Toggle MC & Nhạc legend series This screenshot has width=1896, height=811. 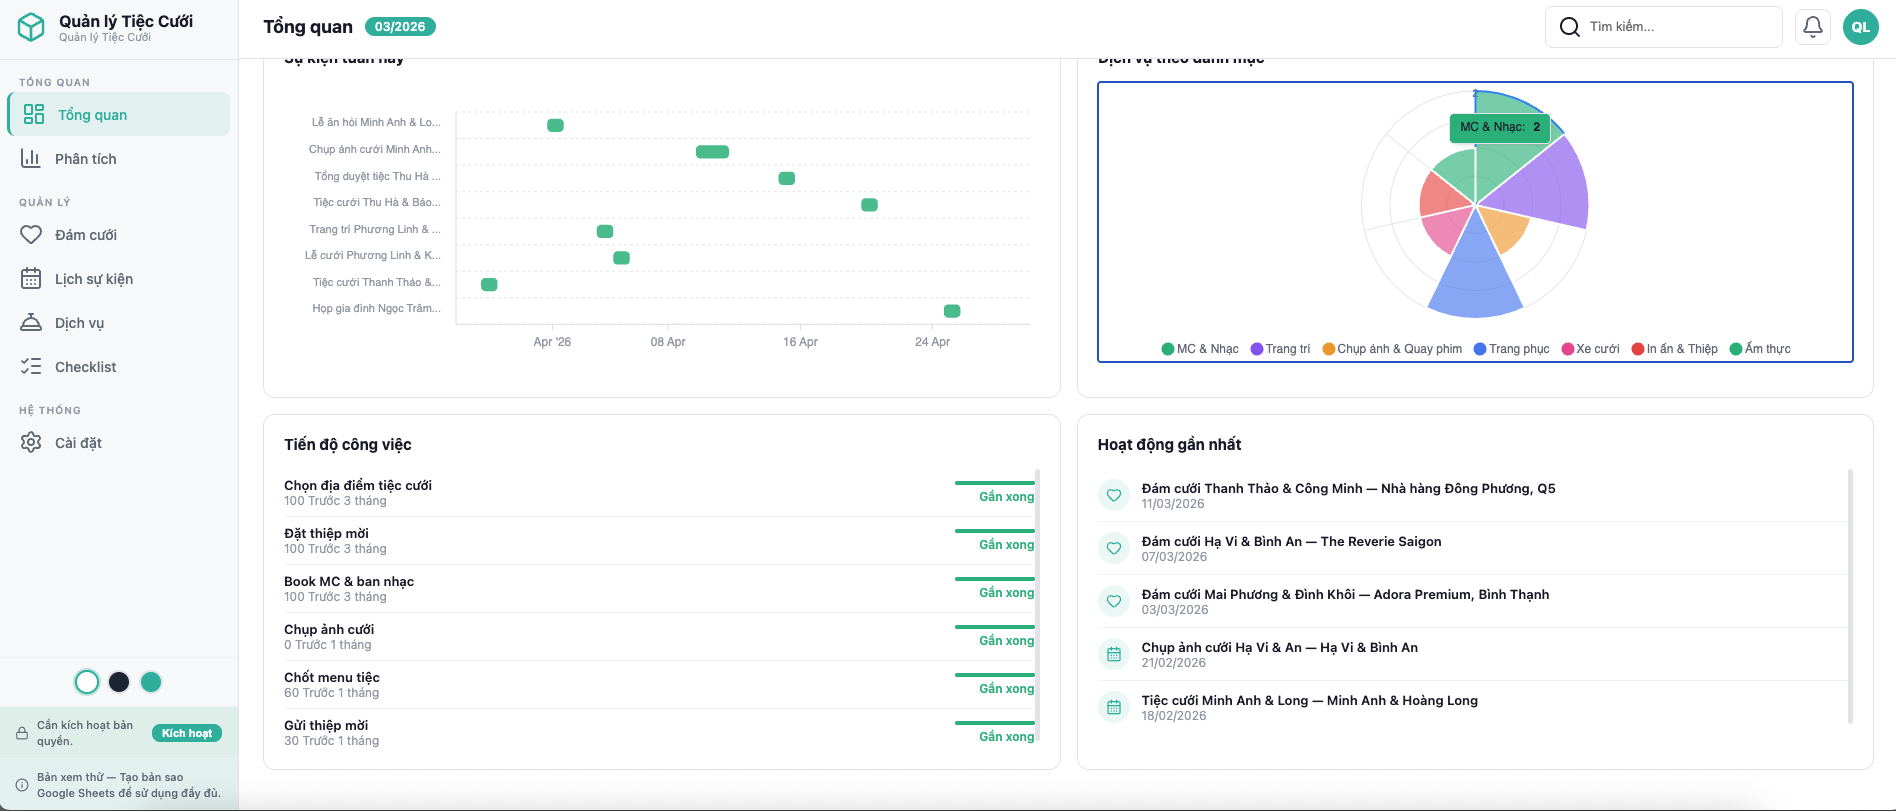click(x=1200, y=349)
